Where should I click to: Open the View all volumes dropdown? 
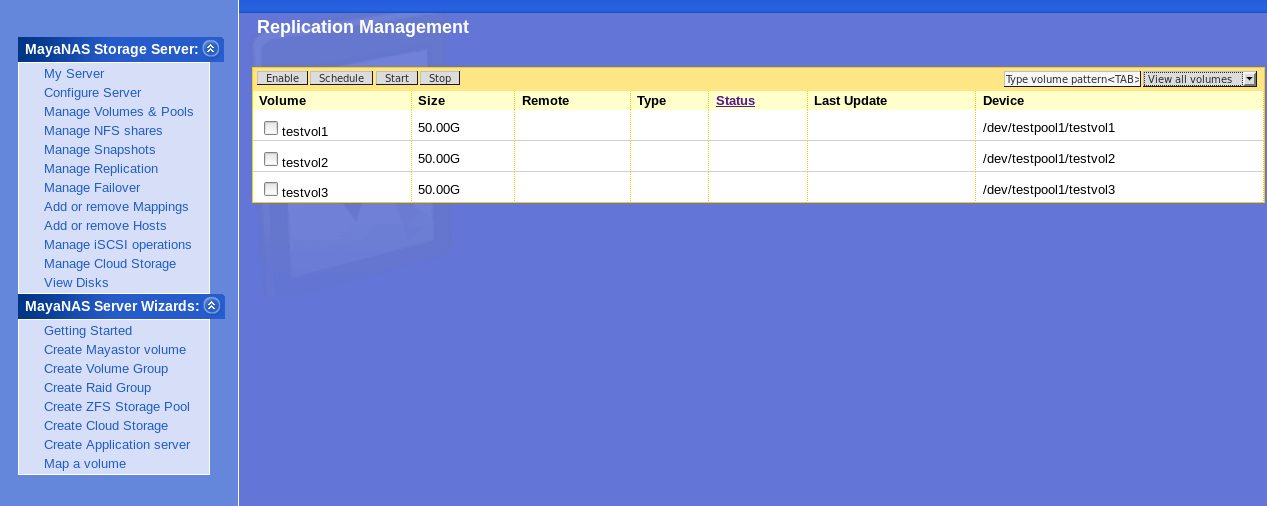1193,79
